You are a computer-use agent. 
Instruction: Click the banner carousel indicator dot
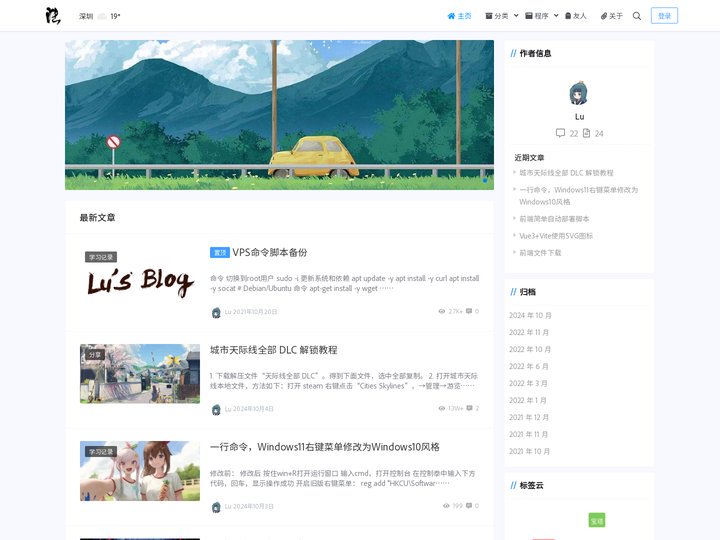coord(485,181)
